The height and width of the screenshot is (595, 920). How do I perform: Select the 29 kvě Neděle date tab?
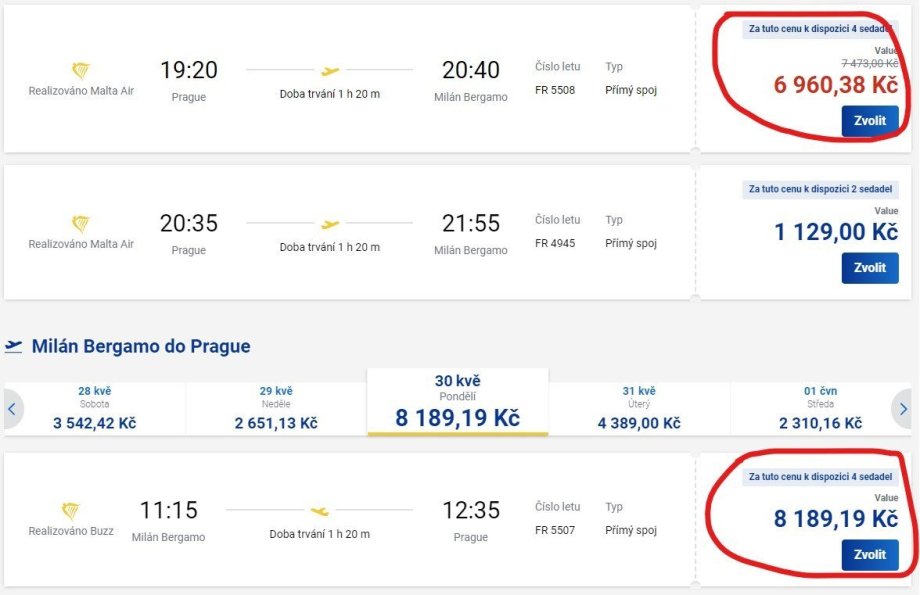(x=276, y=408)
